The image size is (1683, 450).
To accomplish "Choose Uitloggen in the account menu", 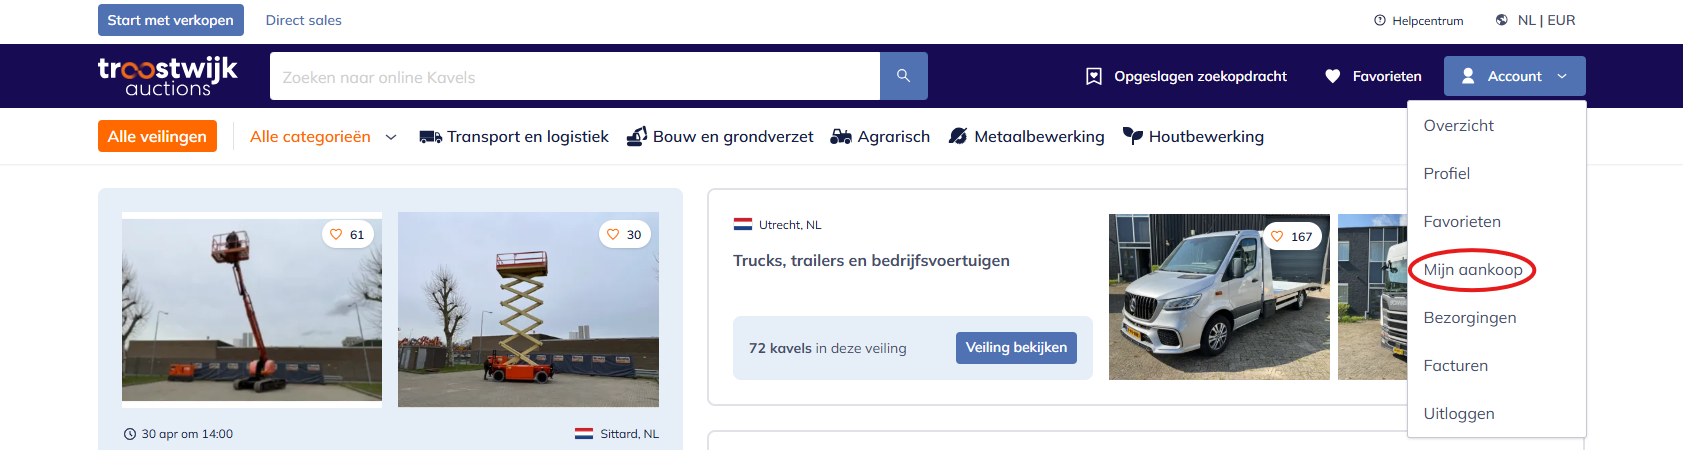I will coord(1458,414).
